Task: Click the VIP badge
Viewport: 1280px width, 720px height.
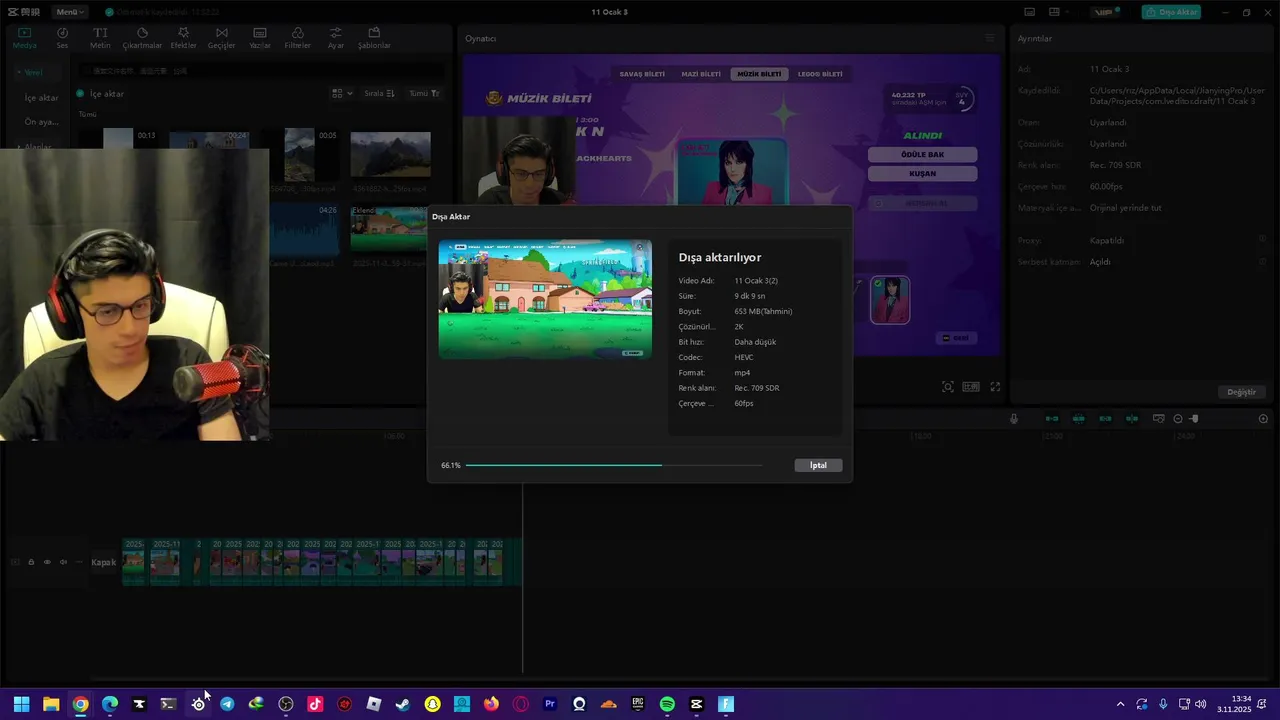Action: point(1104,12)
